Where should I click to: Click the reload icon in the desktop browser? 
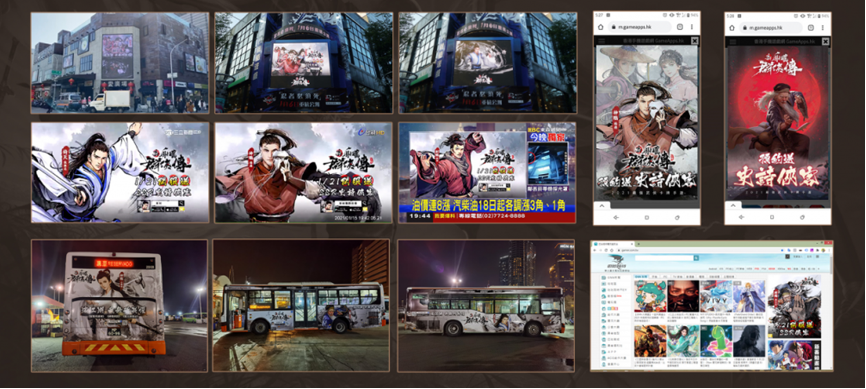(x=606, y=249)
